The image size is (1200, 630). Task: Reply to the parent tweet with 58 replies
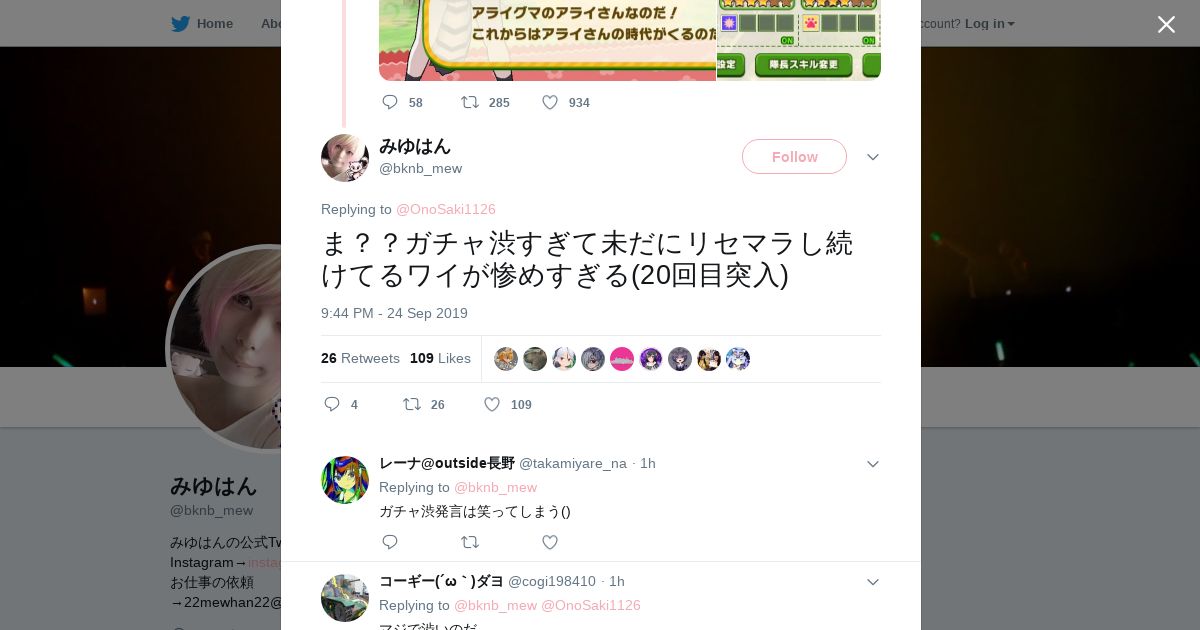coord(402,102)
